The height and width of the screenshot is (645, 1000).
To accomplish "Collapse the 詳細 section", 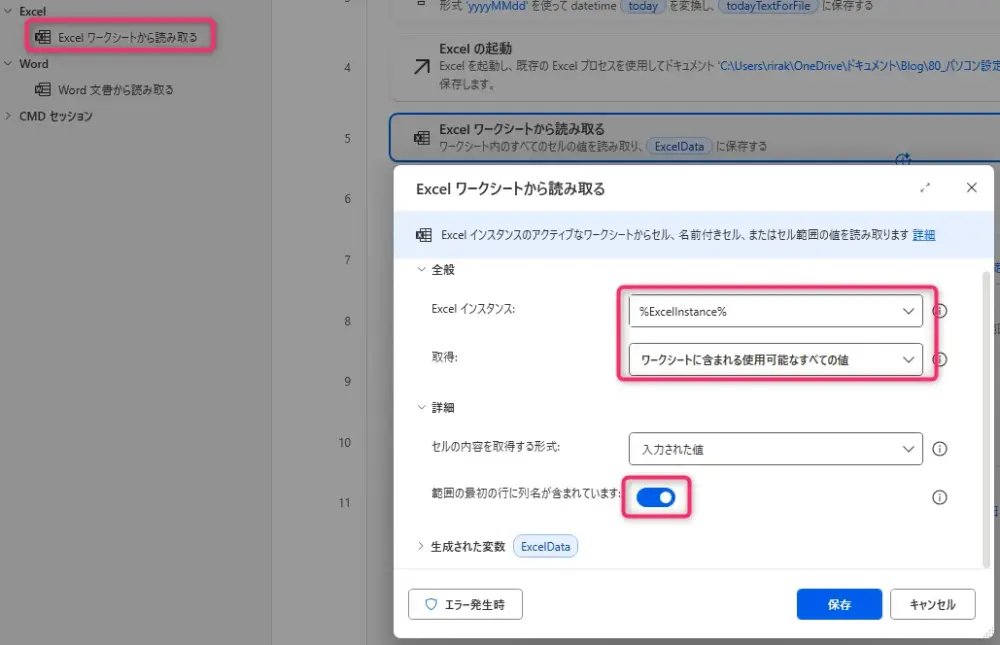I will pyautogui.click(x=420, y=407).
